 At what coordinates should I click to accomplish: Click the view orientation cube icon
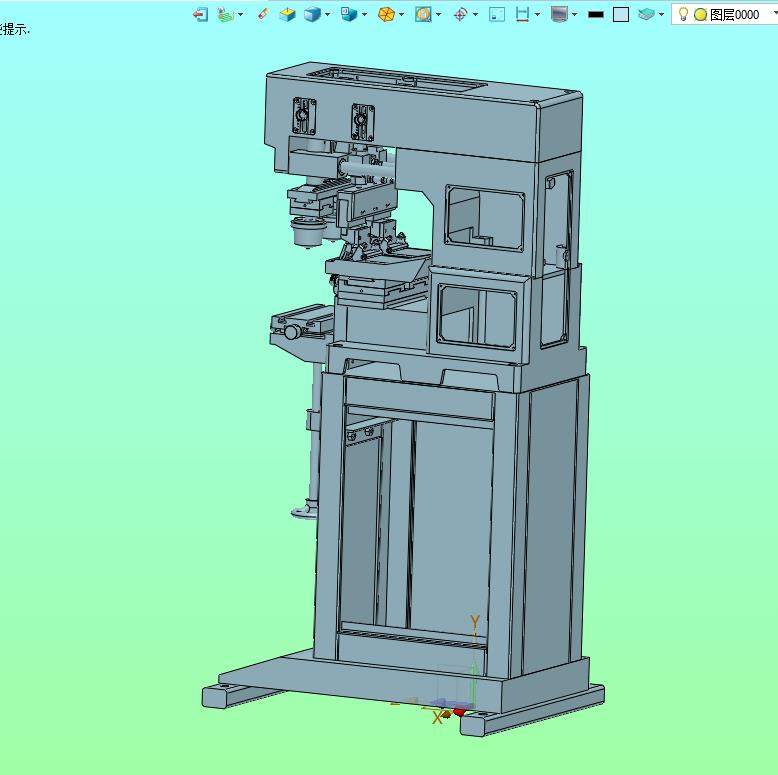(x=349, y=14)
